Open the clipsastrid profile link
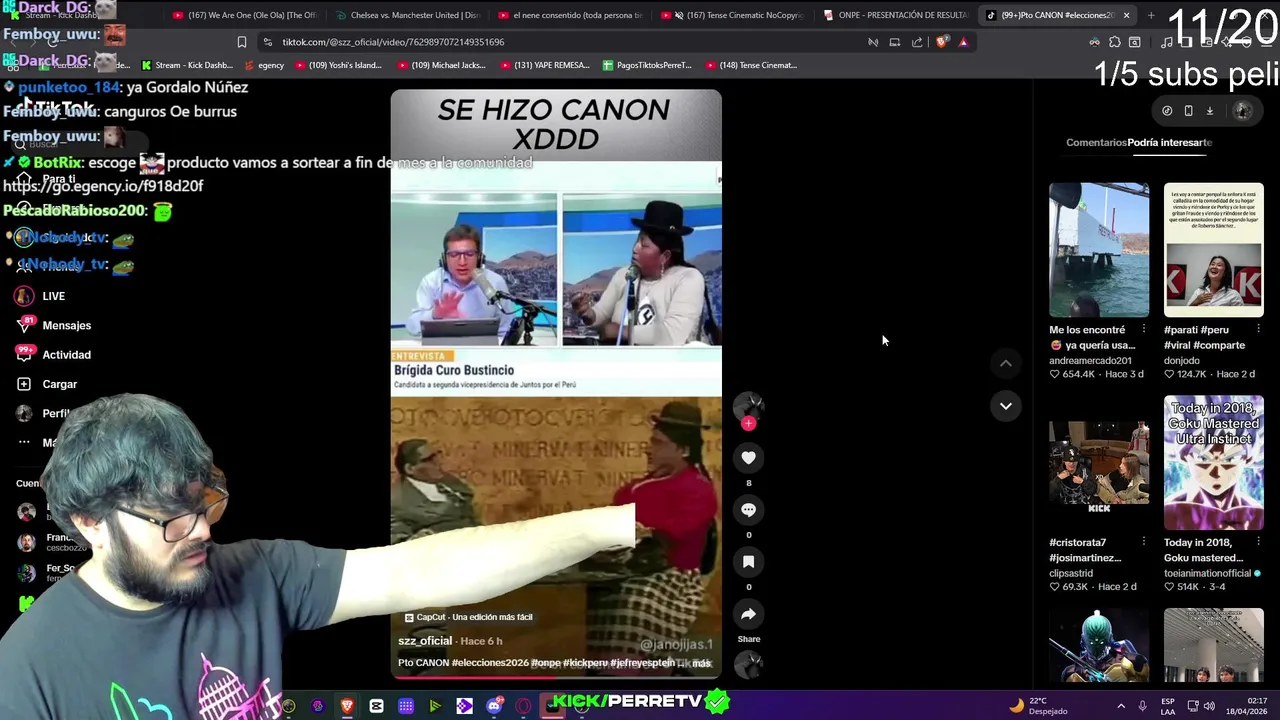Image resolution: width=1280 pixels, height=720 pixels. pos(1071,574)
